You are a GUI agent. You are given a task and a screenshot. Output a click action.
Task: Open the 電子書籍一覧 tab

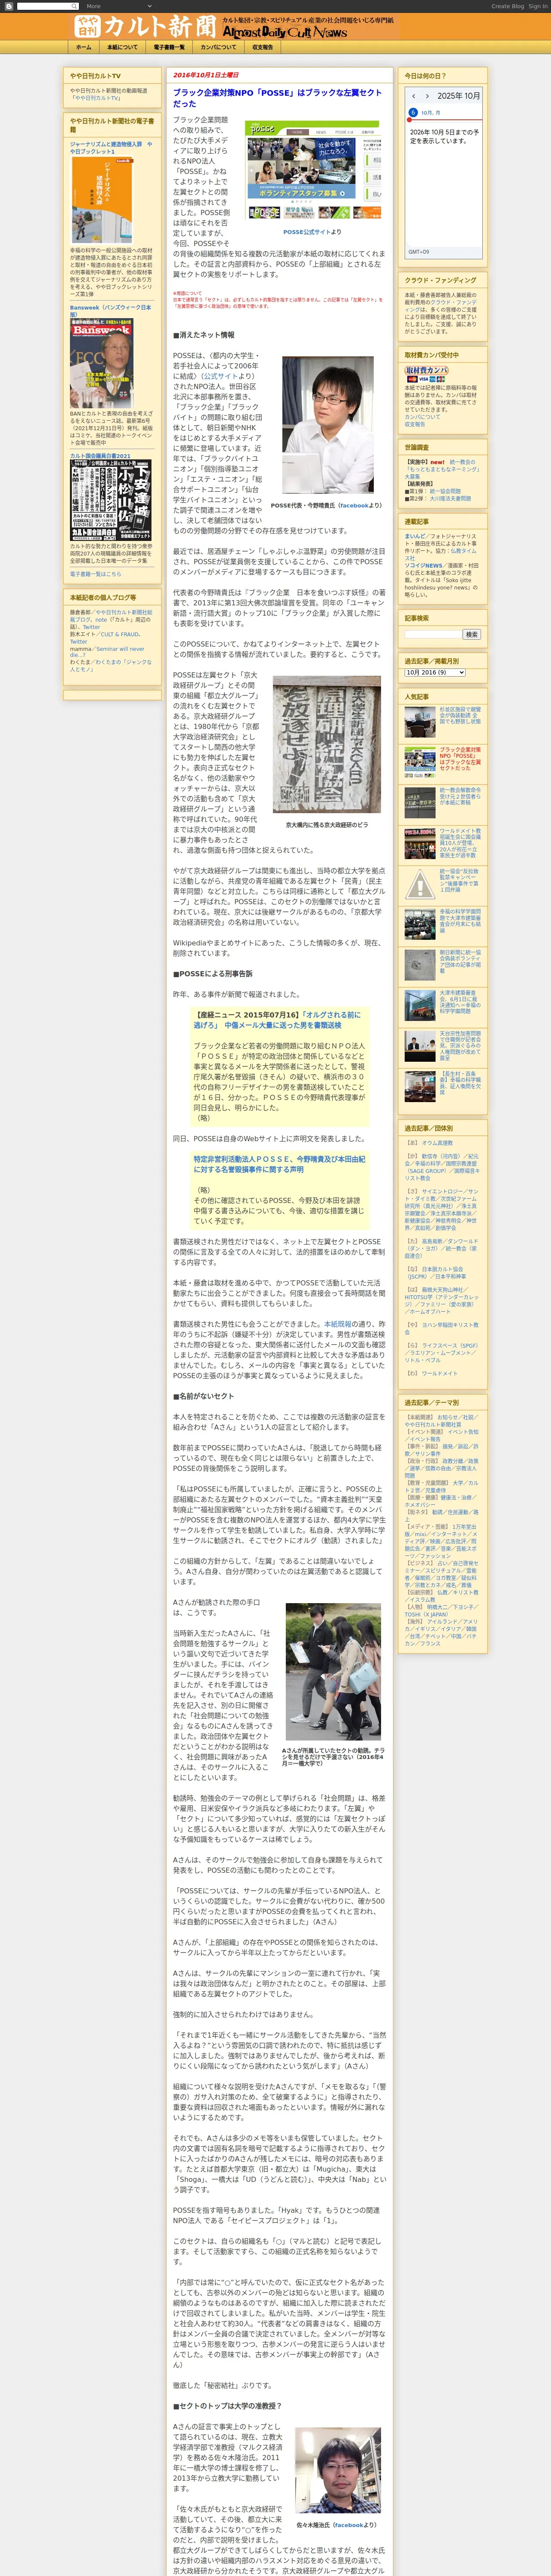click(x=169, y=47)
